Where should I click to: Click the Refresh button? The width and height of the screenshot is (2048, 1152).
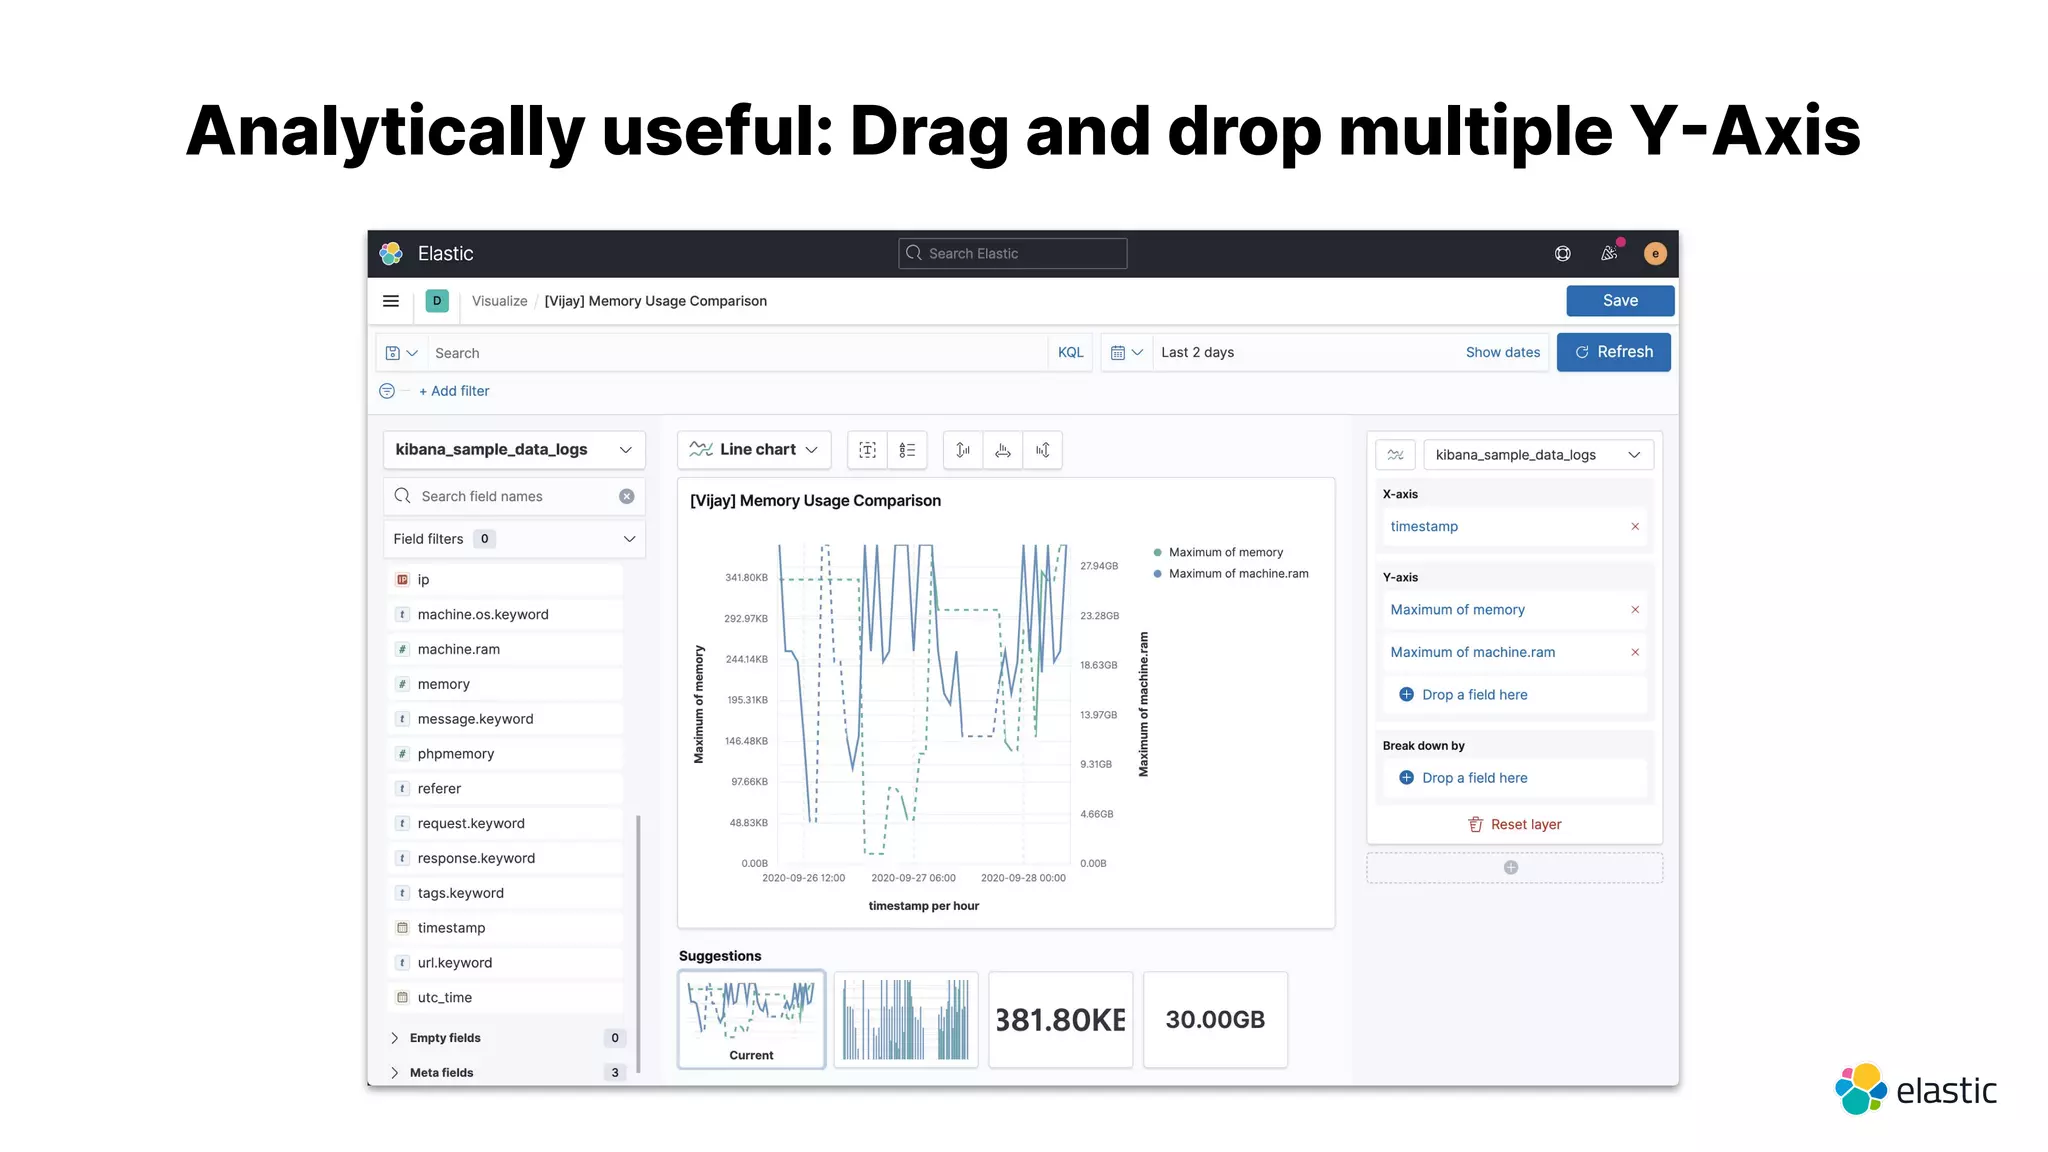point(1614,352)
